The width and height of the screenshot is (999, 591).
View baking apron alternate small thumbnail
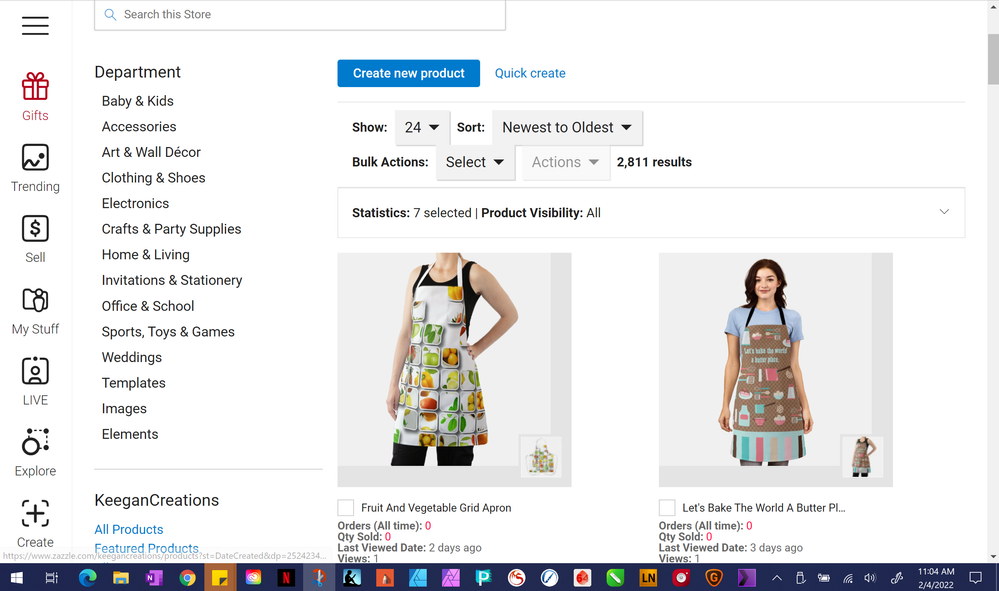pos(862,456)
